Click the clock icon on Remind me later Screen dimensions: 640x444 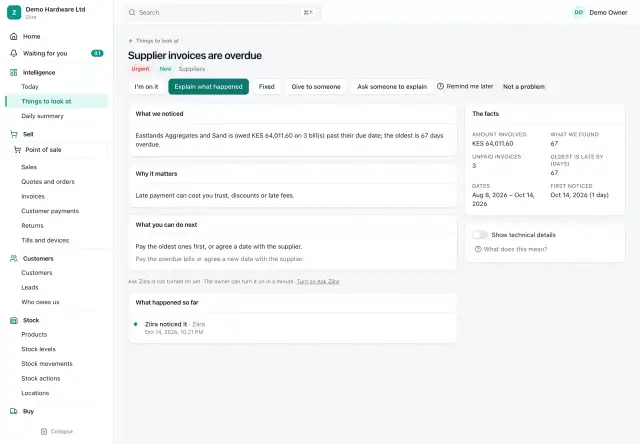pos(440,87)
